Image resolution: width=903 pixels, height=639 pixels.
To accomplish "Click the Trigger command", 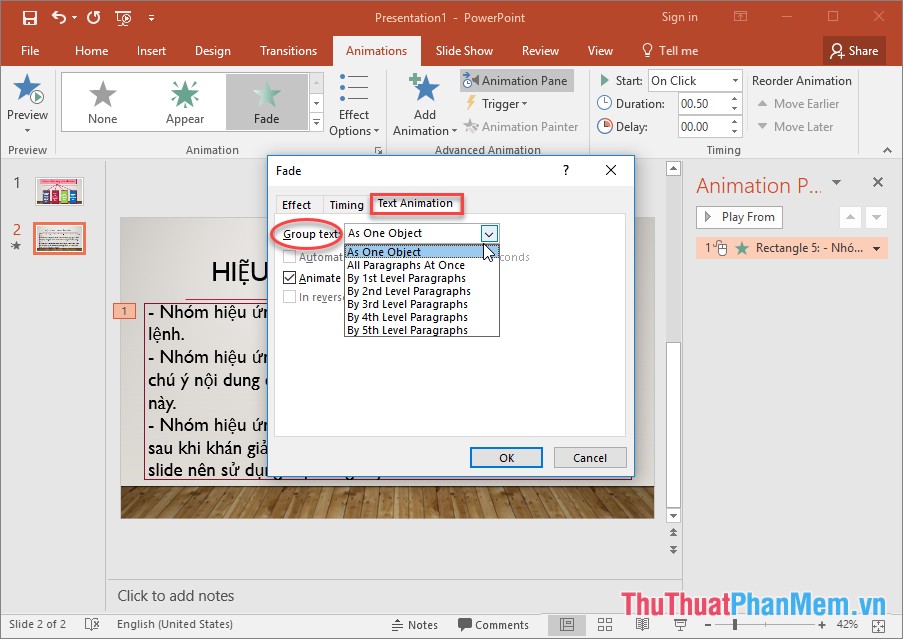I will click(x=497, y=103).
